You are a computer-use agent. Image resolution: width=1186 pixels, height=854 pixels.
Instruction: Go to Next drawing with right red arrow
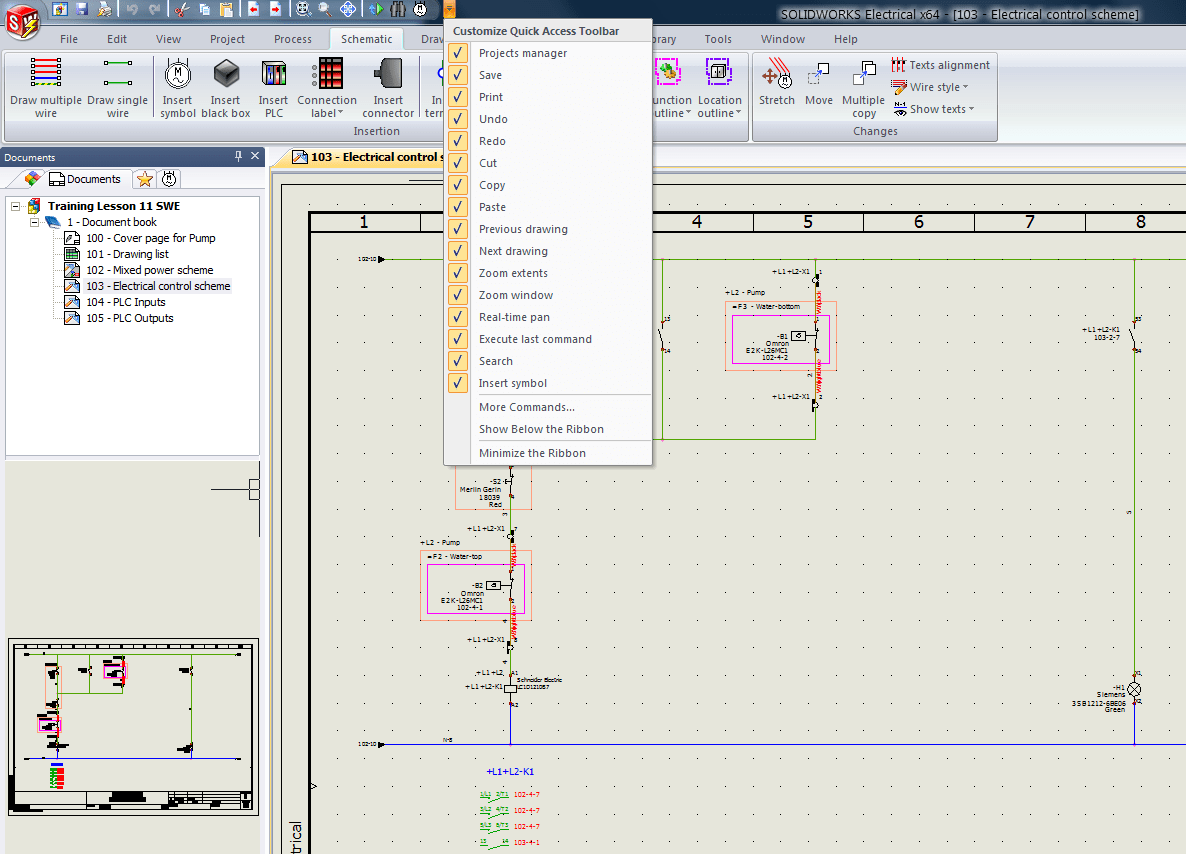[276, 9]
